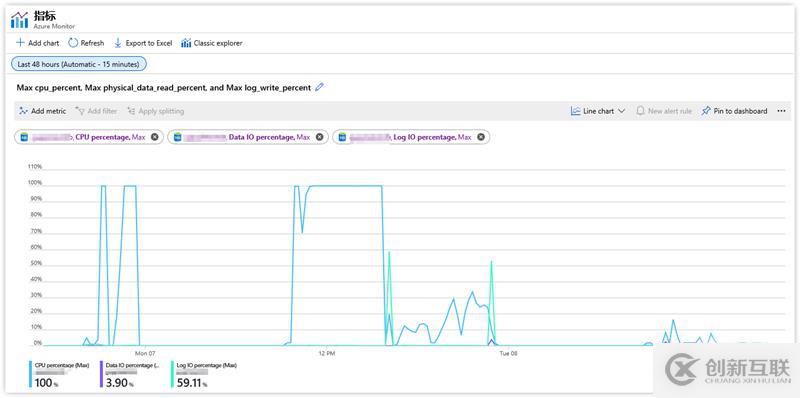Refresh the metrics chart

[x=86, y=43]
